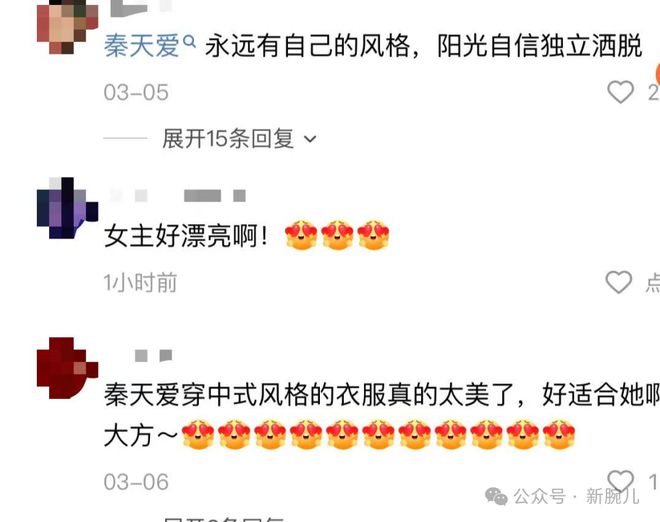Click the first heart-eyes emoji after 女主好漂亮啊
The width and height of the screenshot is (660, 522).
click(x=301, y=235)
